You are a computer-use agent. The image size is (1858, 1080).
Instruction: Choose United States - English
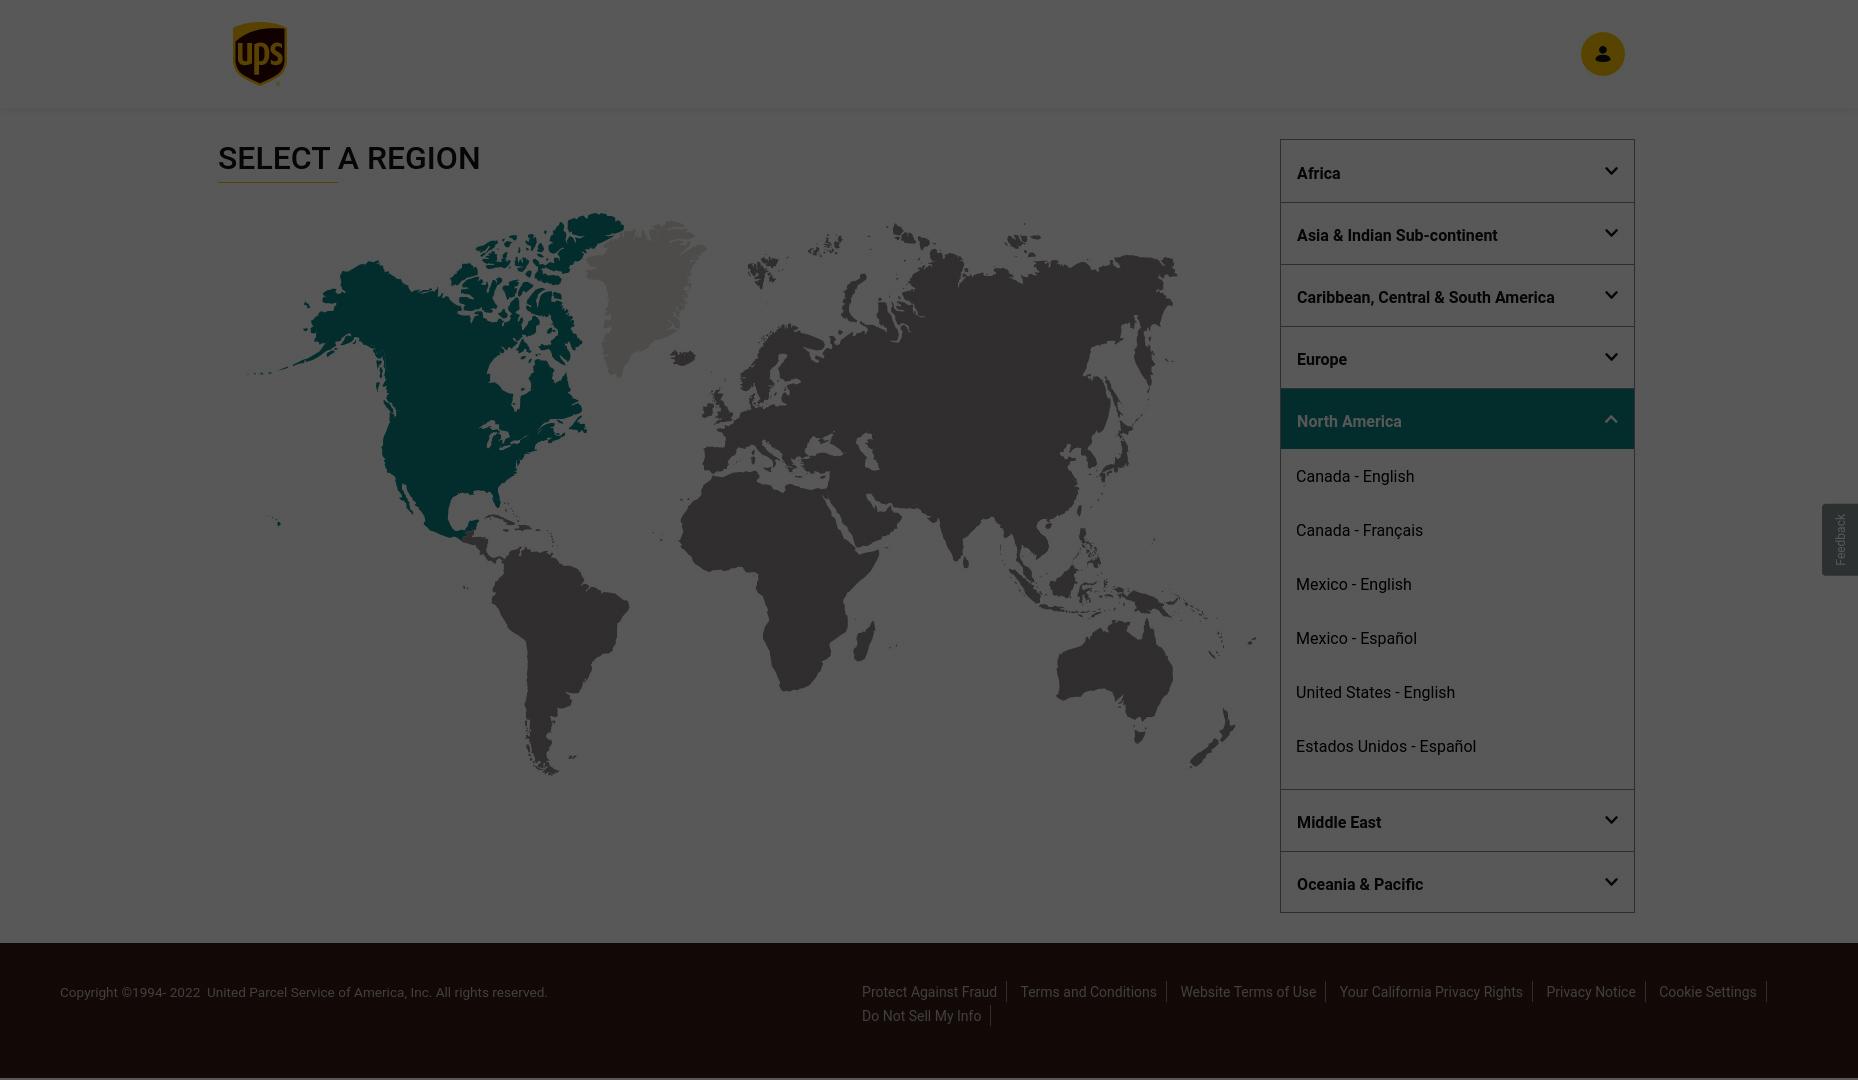point(1375,692)
